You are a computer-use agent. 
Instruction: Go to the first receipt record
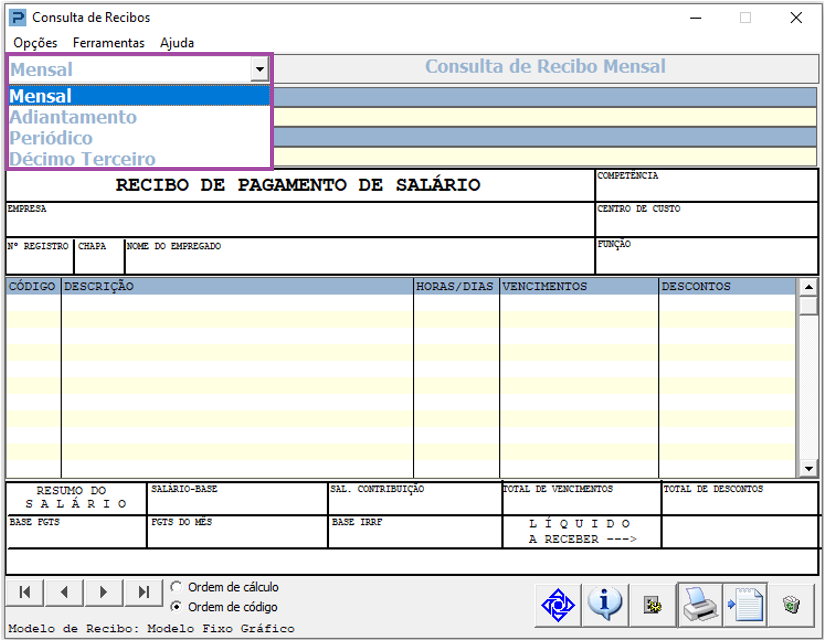tap(24, 592)
